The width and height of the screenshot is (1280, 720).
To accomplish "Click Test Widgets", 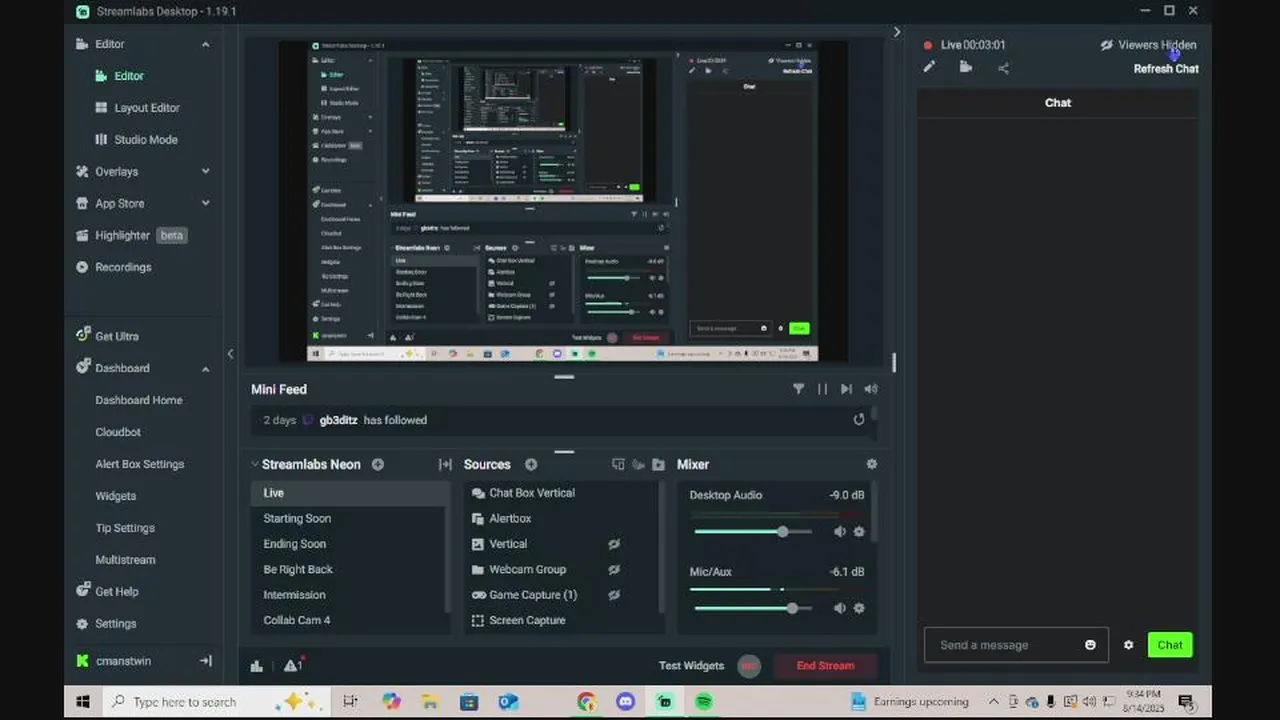I will pos(691,666).
